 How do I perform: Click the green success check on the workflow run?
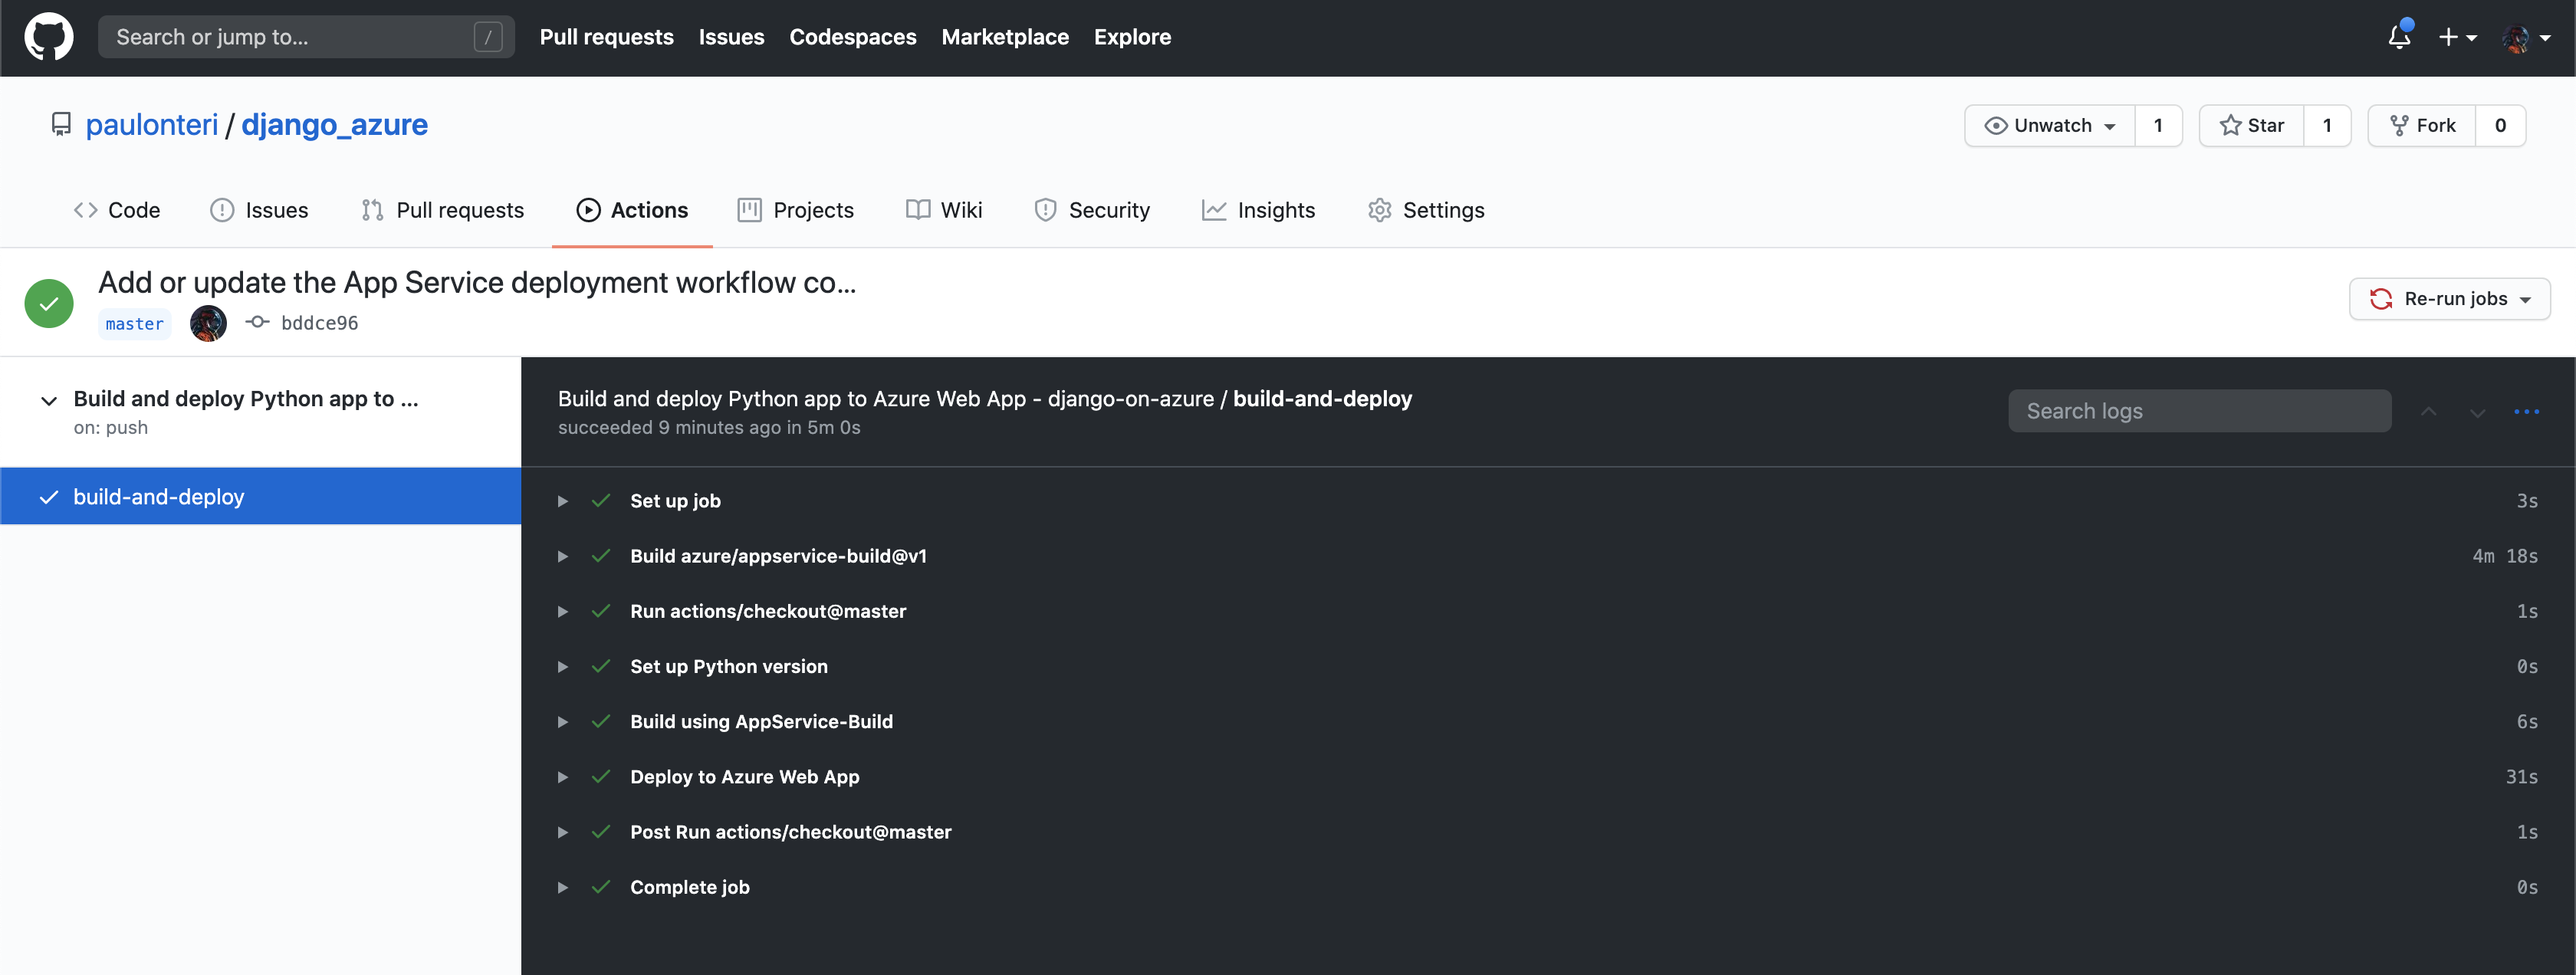[48, 302]
